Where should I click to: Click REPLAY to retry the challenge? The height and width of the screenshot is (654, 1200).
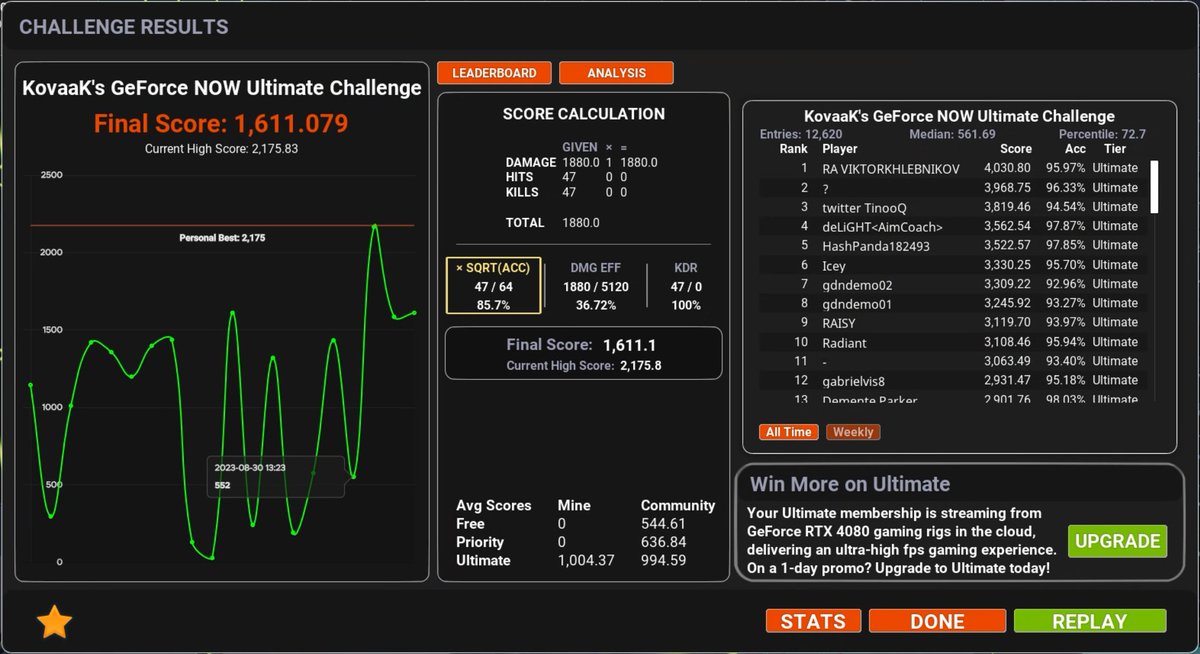(1090, 621)
